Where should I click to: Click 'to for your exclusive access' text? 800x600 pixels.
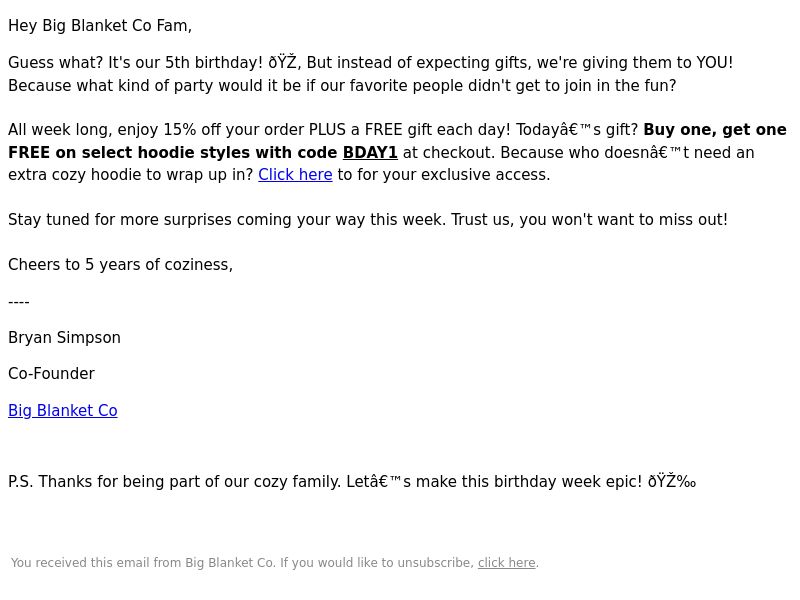(x=444, y=174)
